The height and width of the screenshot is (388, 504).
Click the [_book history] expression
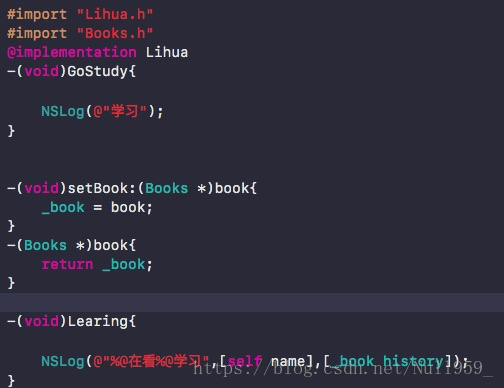[x=387, y=361]
